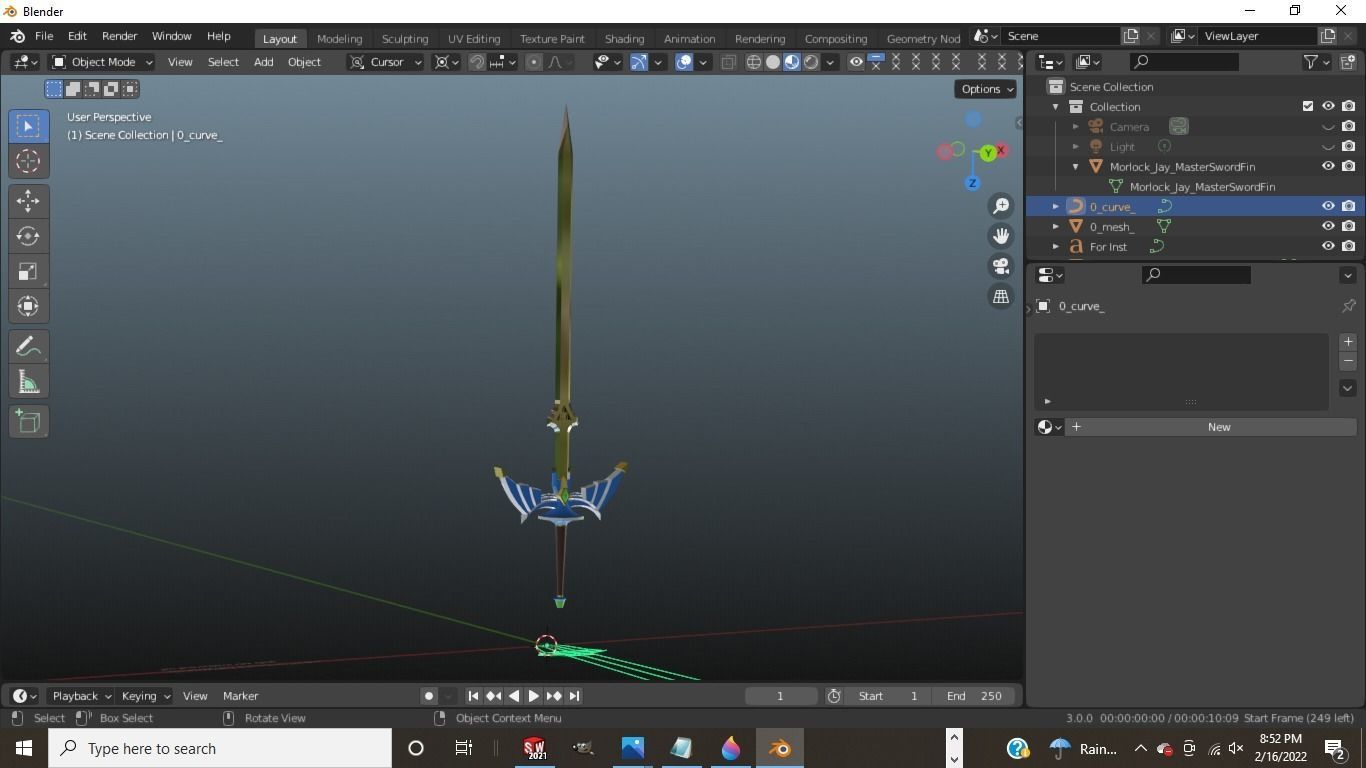Open the Object Mode dropdown
The height and width of the screenshot is (768, 1366).
102,62
